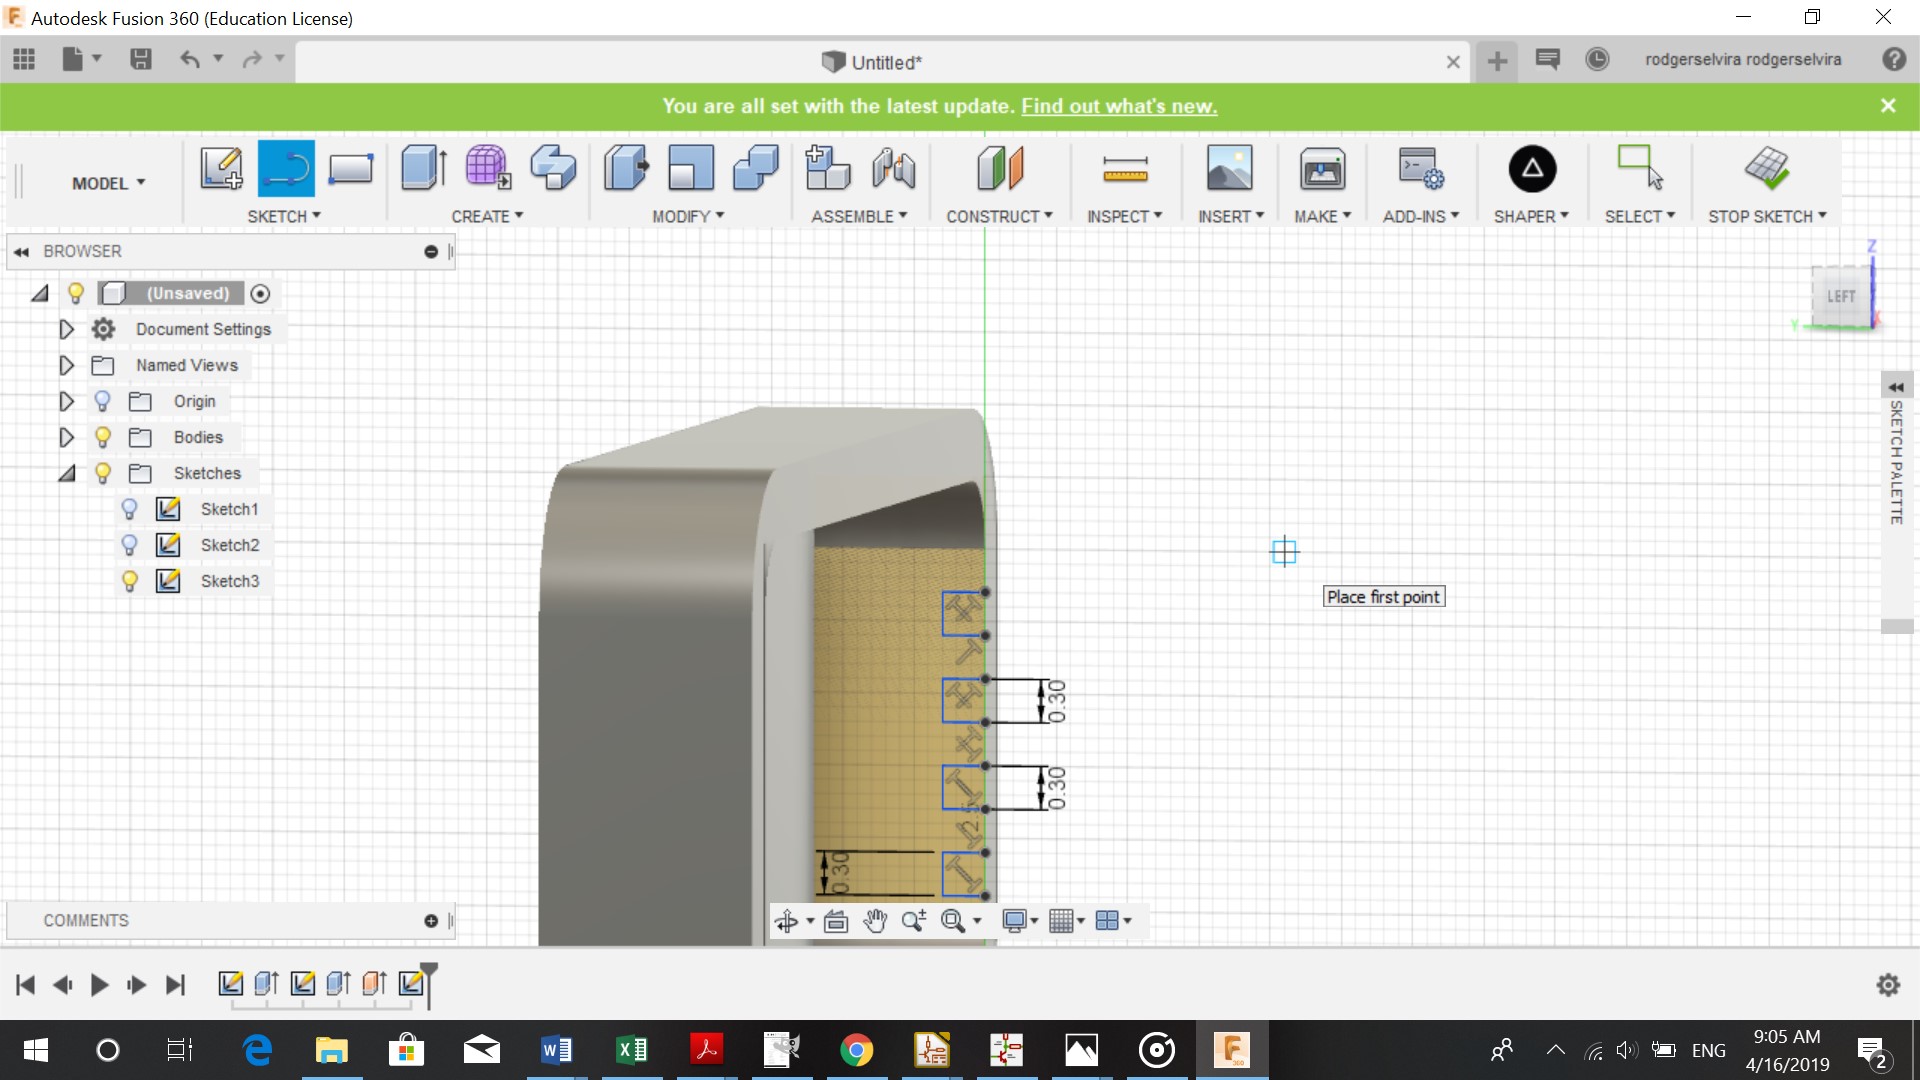Hide Sketch3 using its lightbulb
Viewport: 1920px width, 1080px height.
click(x=129, y=581)
